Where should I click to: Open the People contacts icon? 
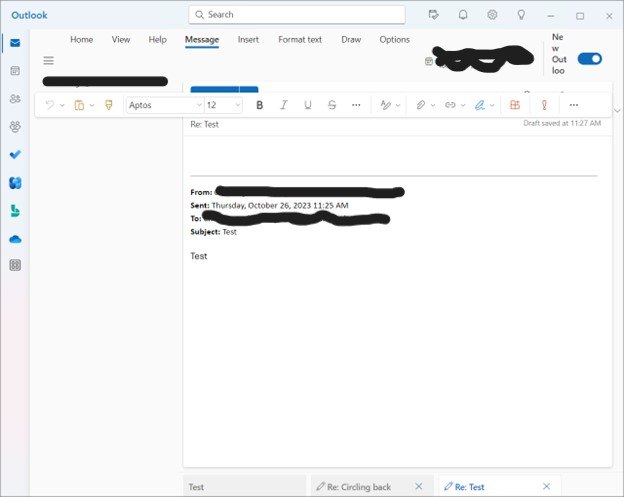pyautogui.click(x=15, y=99)
